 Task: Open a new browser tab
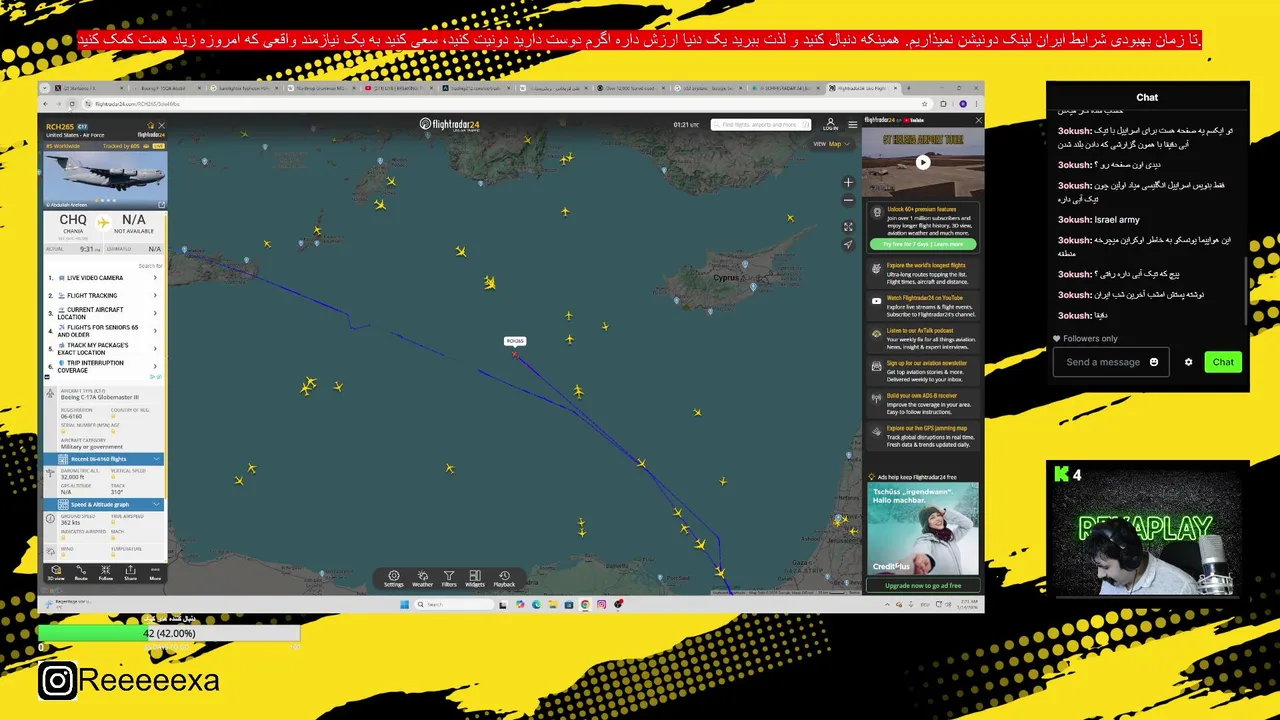[907, 88]
